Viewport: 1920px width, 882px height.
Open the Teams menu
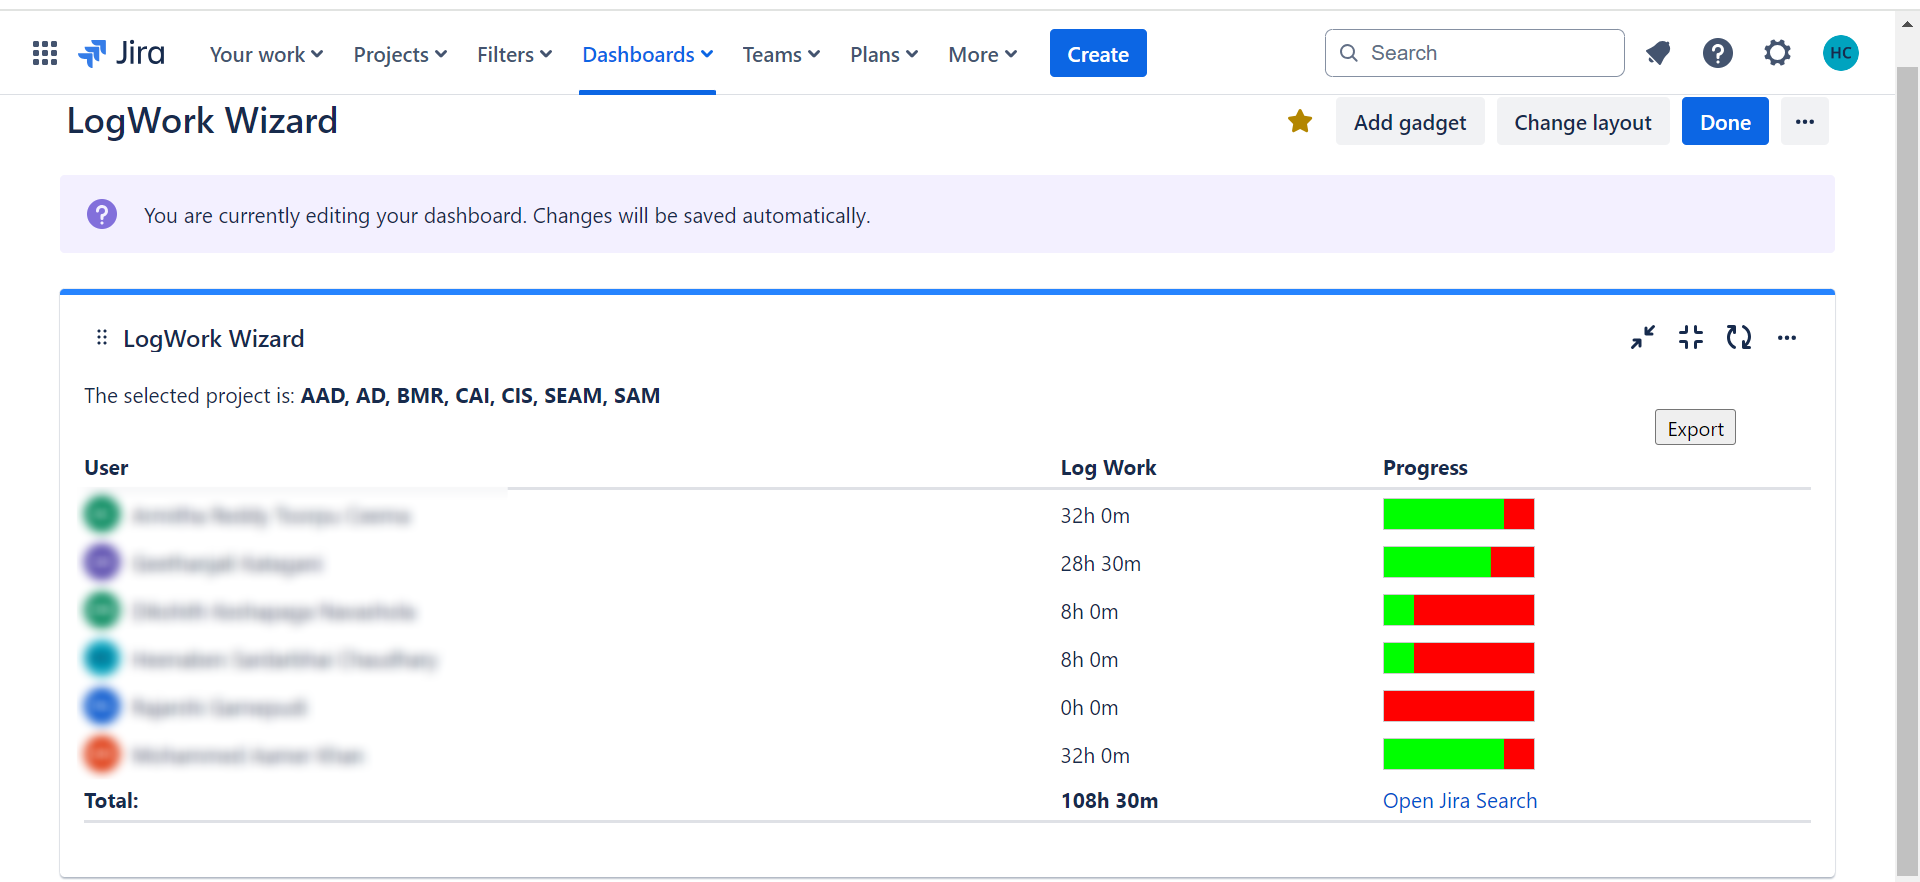[781, 55]
